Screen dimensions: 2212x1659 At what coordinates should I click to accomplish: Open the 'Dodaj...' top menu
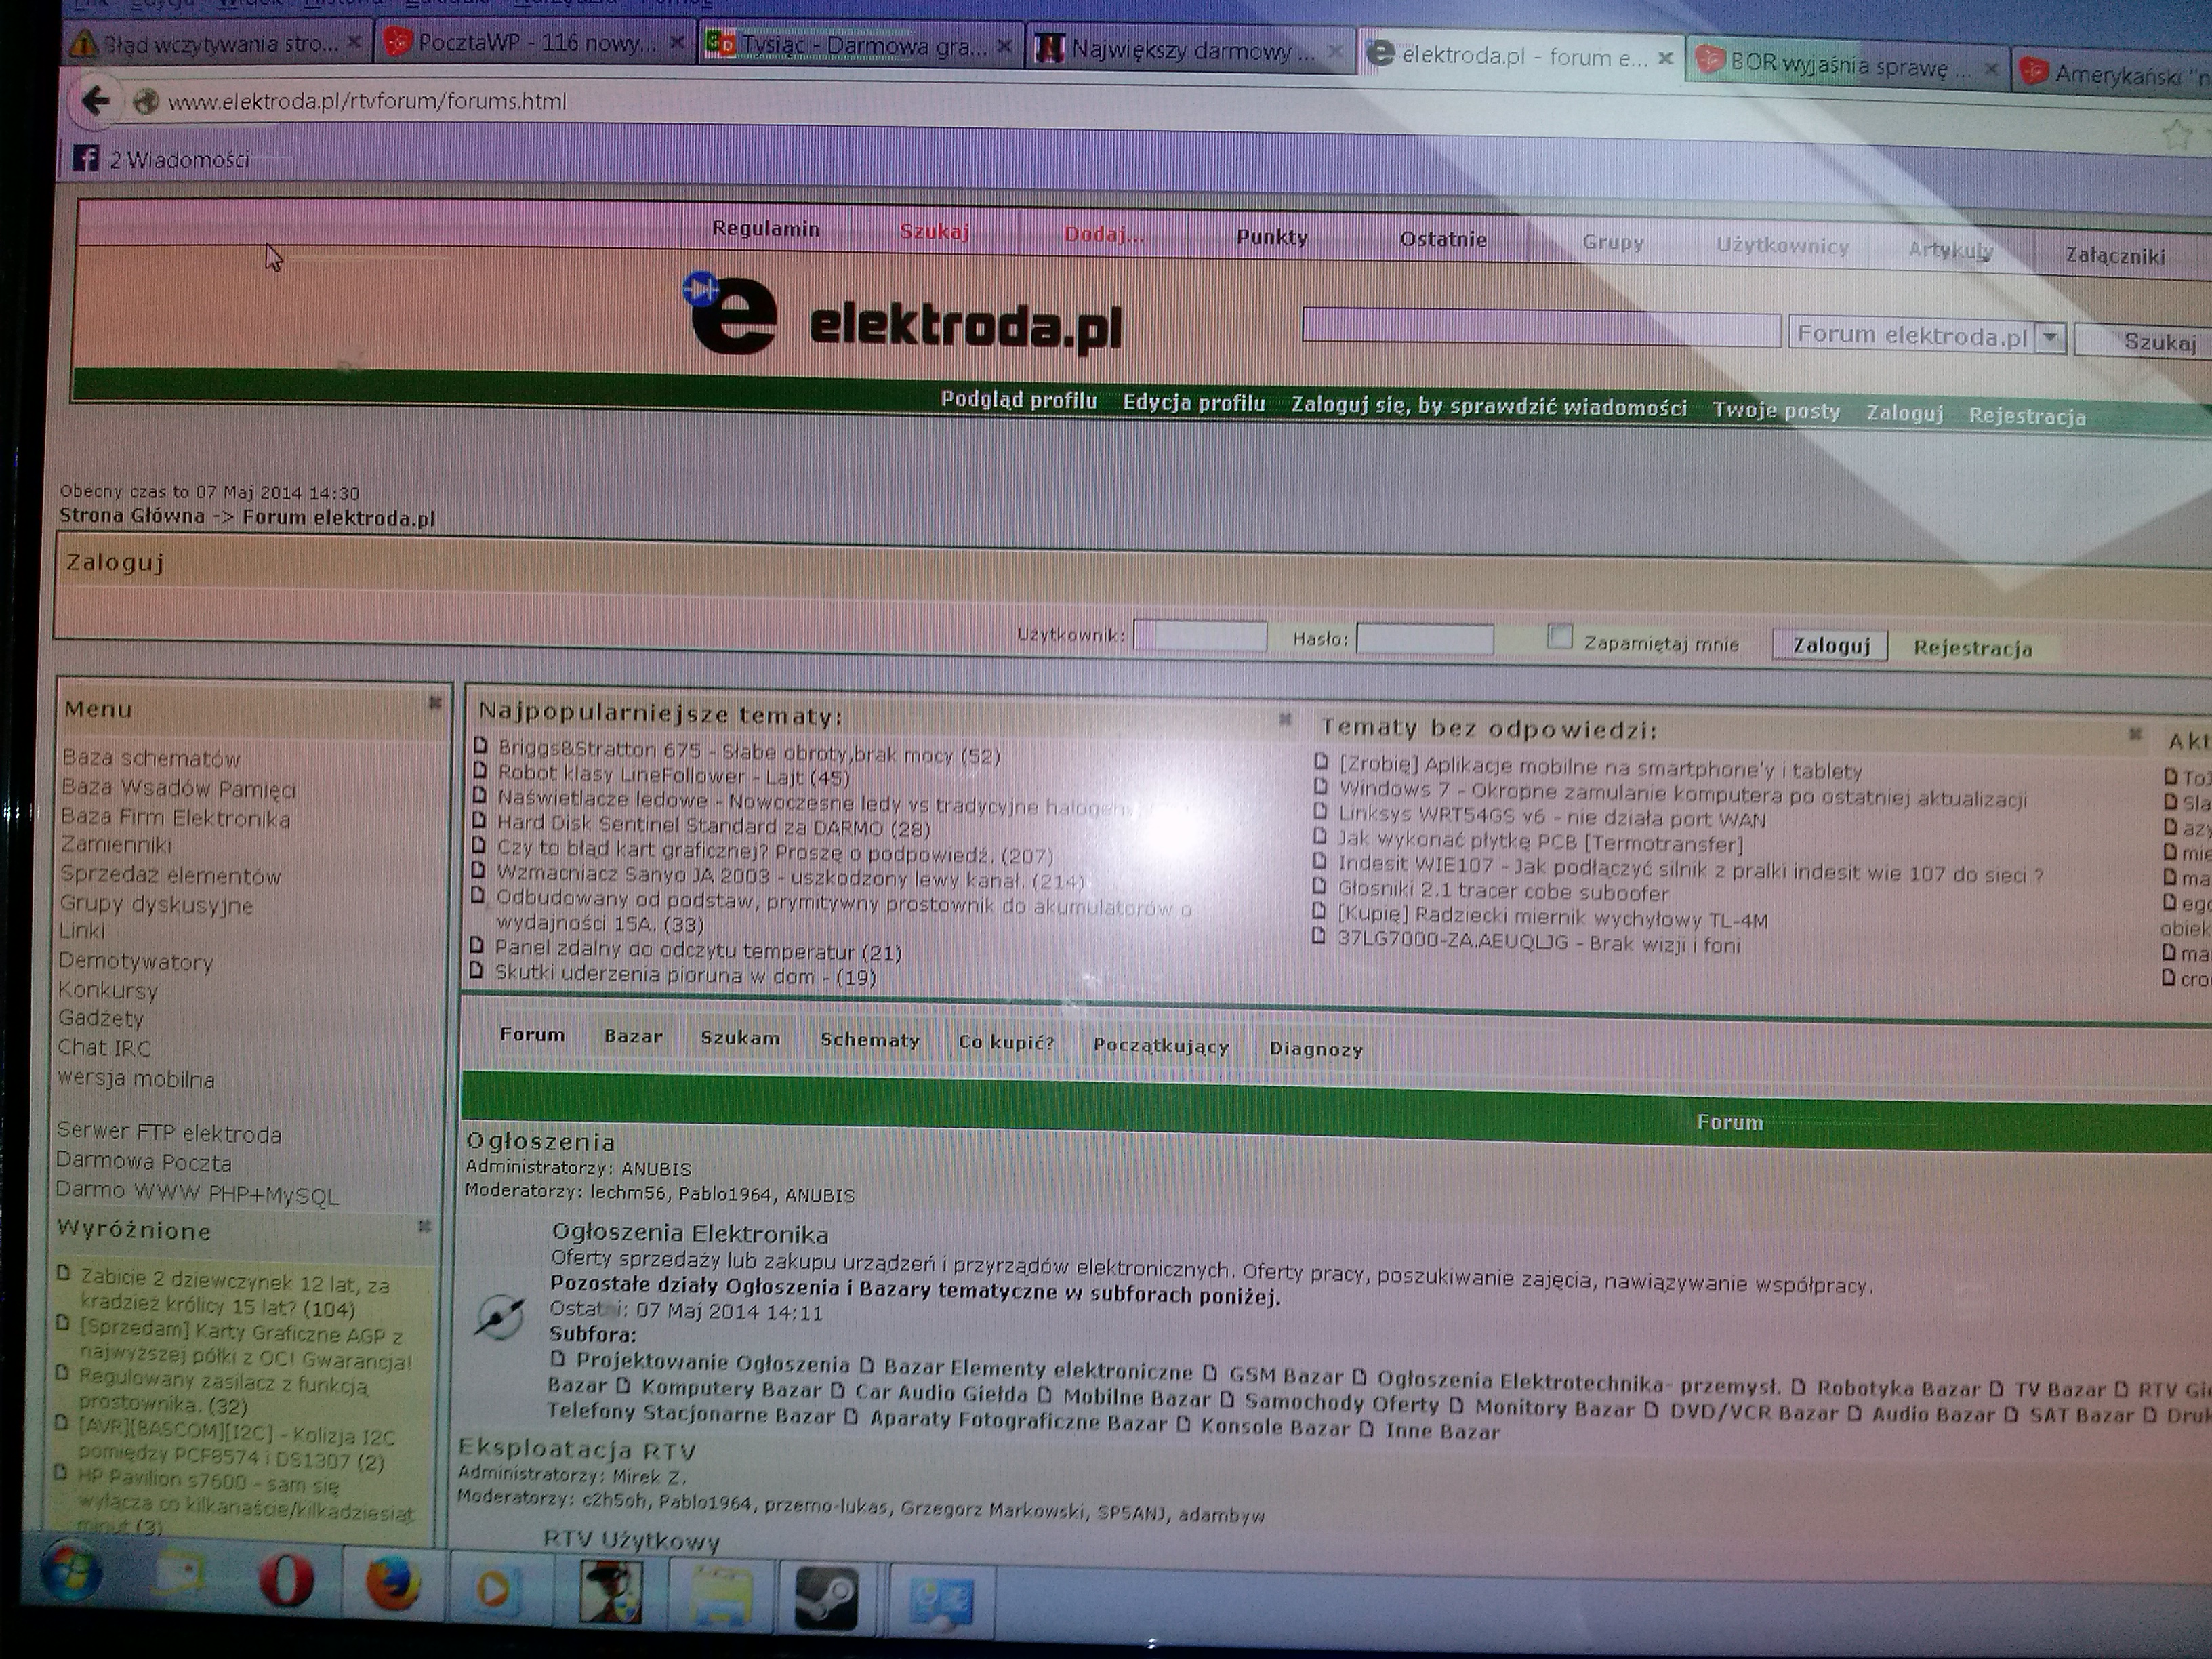1103,235
